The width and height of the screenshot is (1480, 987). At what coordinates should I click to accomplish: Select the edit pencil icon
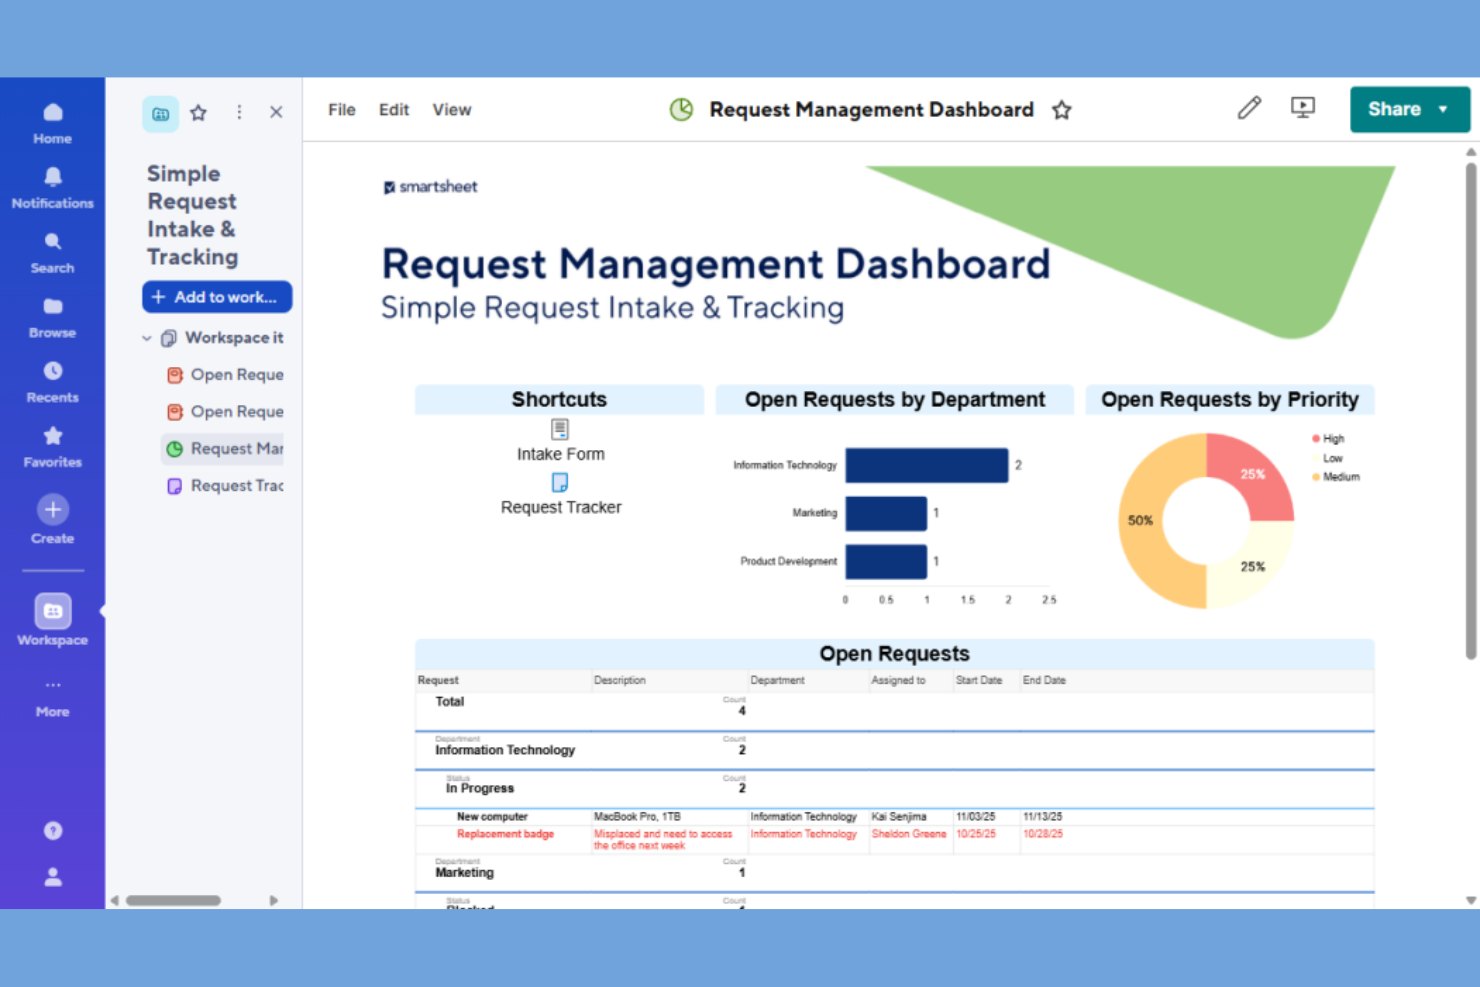point(1248,108)
